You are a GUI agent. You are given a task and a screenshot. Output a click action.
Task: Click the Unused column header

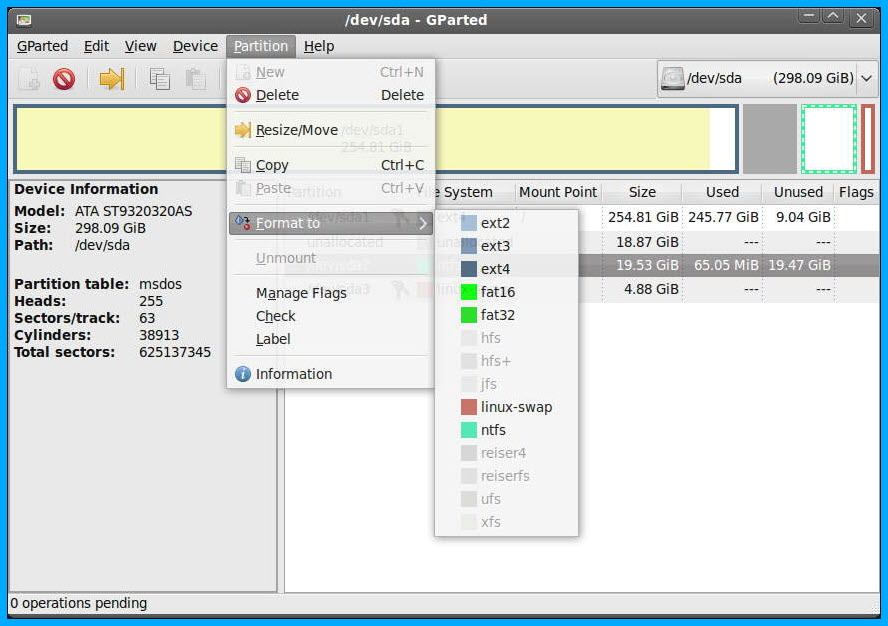[798, 193]
